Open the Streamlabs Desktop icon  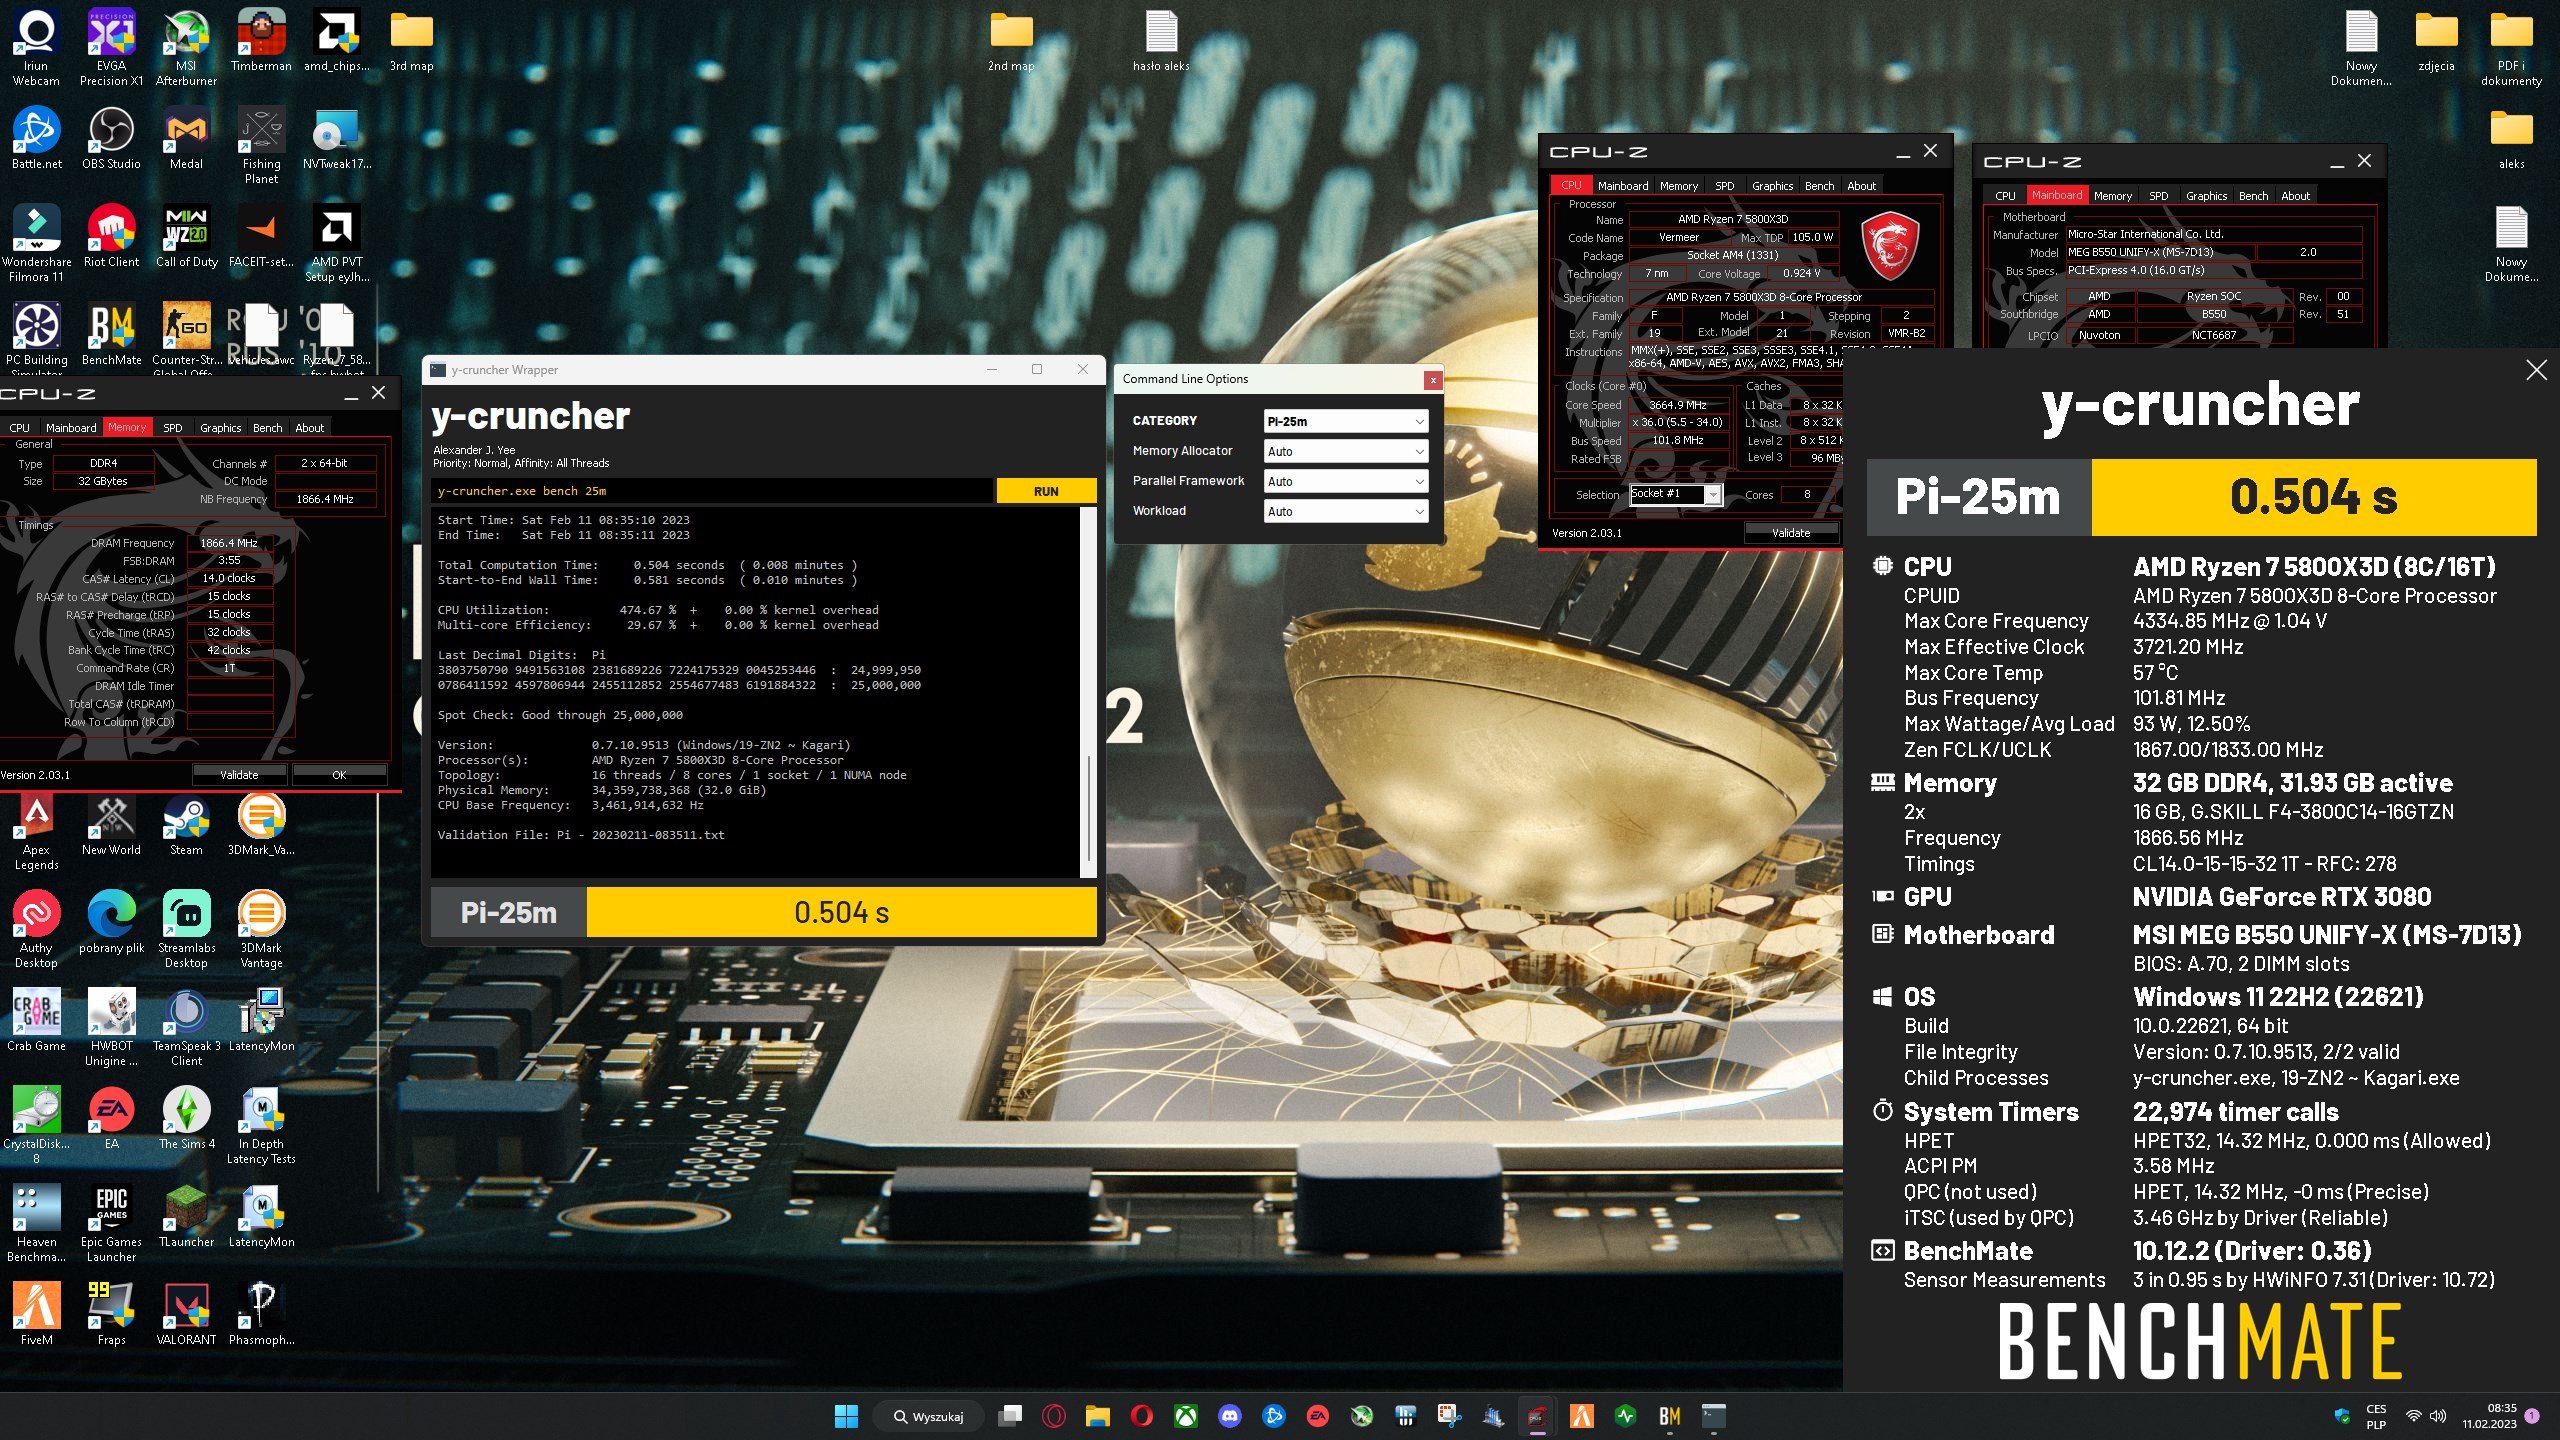[x=186, y=929]
